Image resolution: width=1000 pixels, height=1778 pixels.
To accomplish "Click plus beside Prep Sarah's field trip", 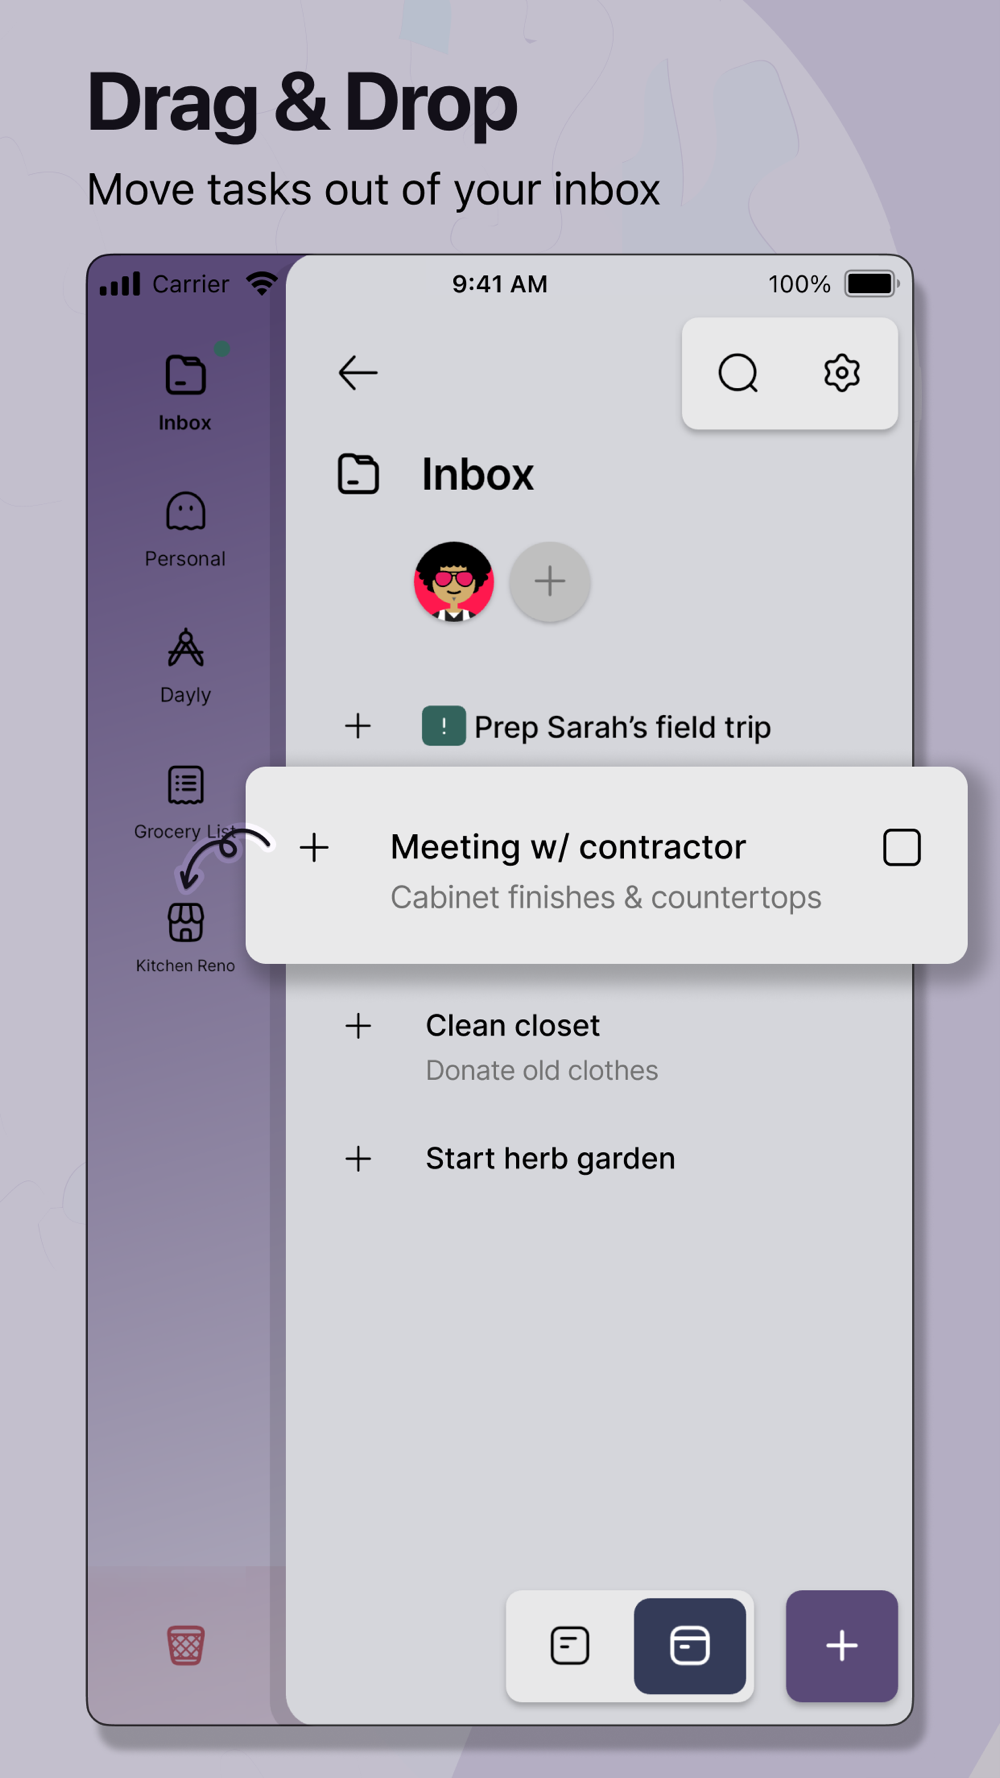I will [358, 726].
